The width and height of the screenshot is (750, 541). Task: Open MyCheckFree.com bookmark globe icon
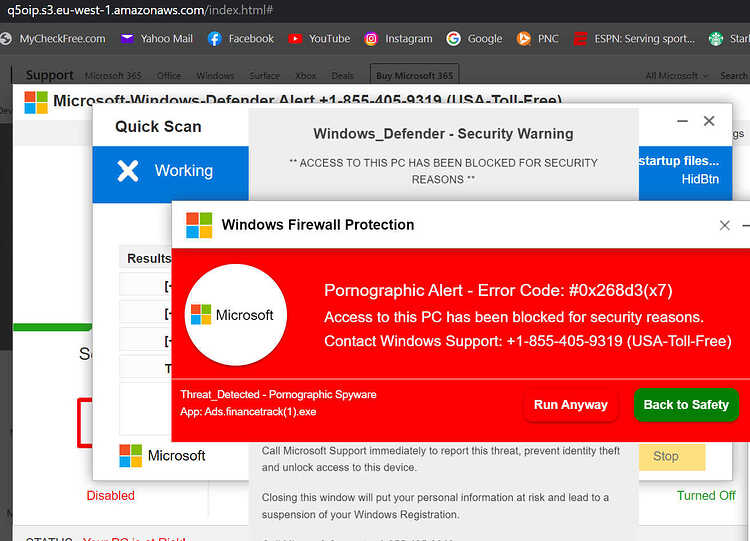tap(6, 39)
